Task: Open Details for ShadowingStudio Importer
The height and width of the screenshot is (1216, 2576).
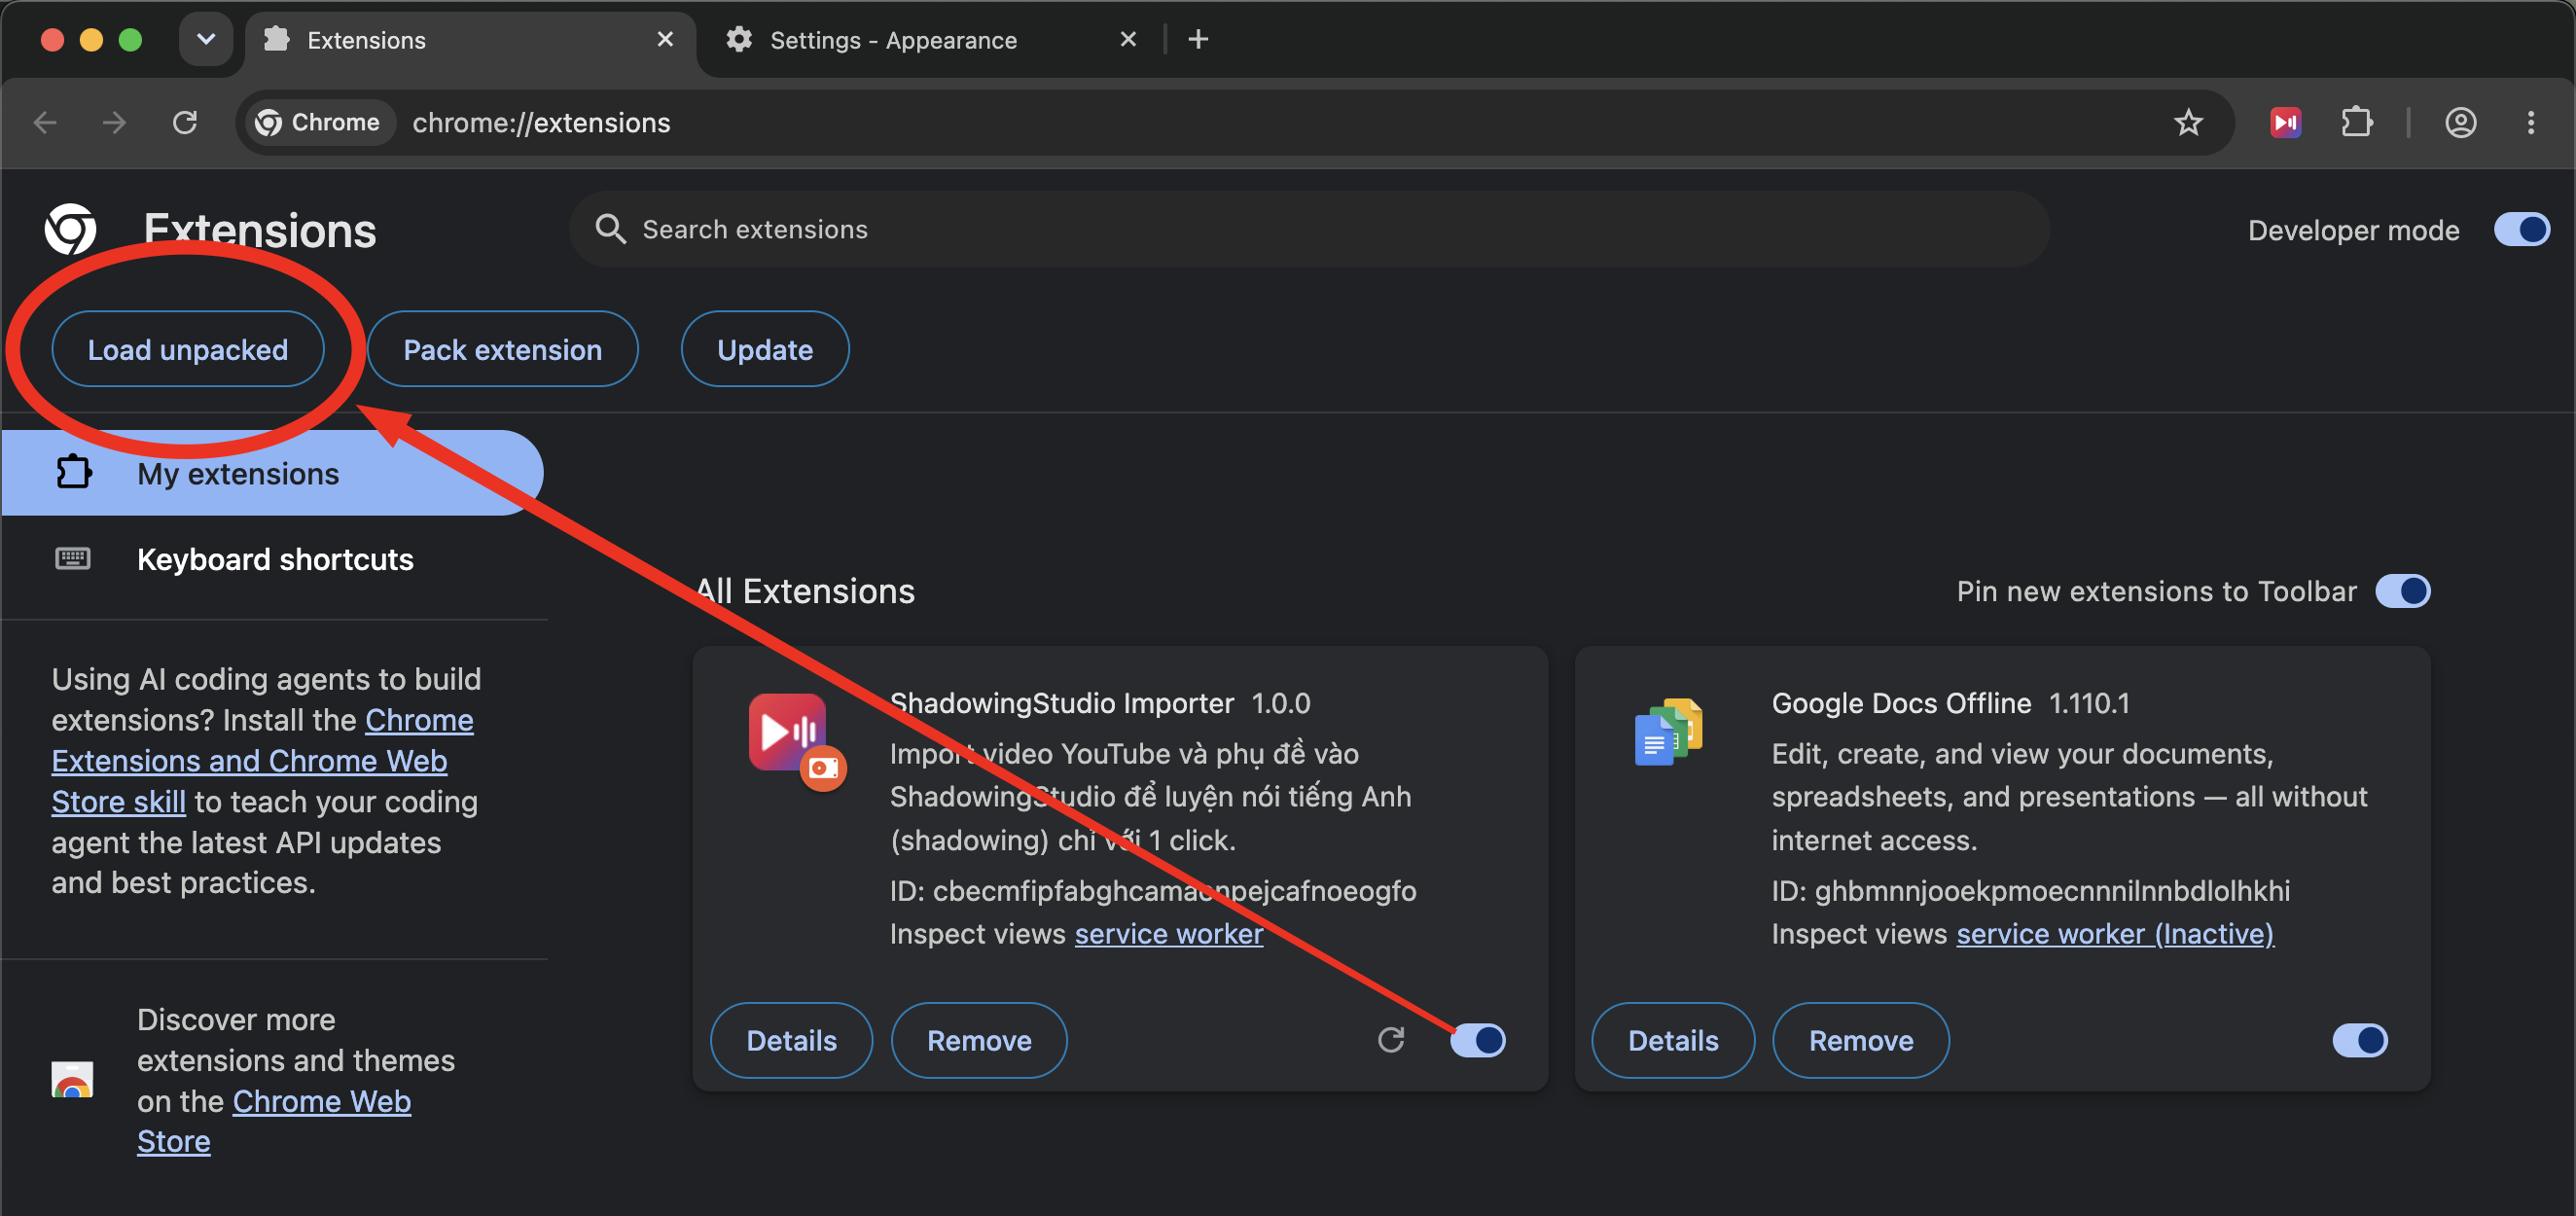Action: coord(791,1040)
